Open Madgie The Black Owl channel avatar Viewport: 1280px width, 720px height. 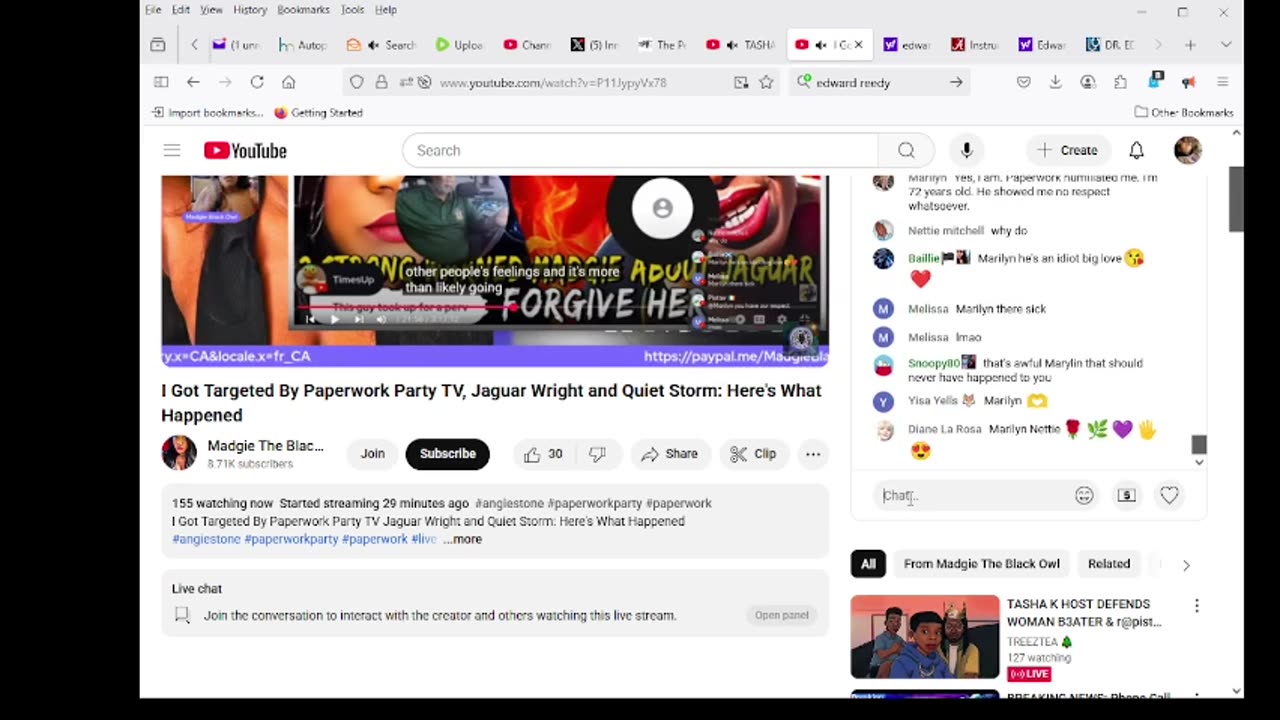179,453
